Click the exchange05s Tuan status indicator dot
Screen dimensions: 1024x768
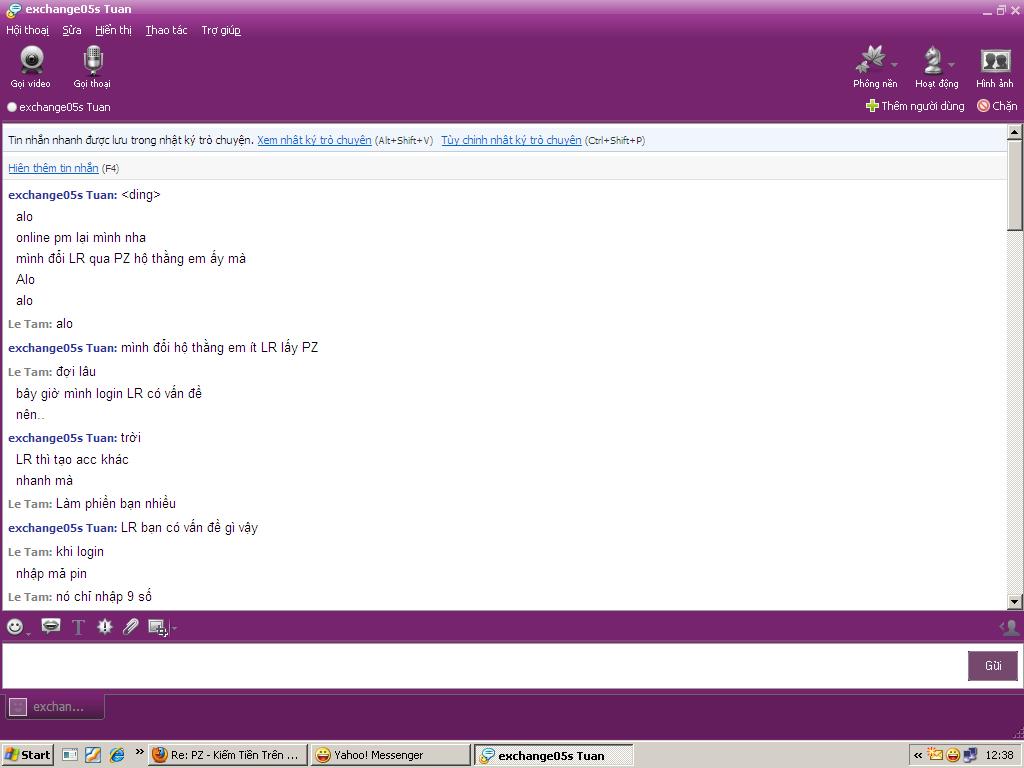coord(12,107)
